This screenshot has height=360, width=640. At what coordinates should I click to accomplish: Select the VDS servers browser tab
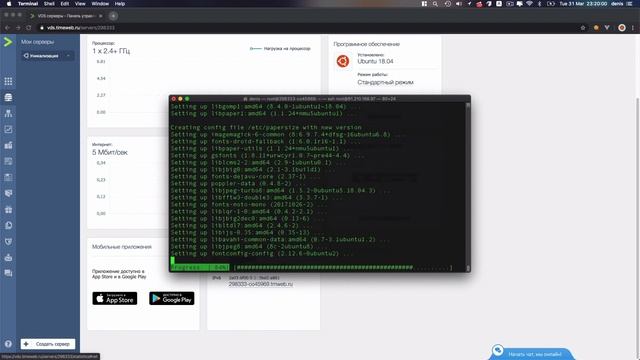click(65, 16)
